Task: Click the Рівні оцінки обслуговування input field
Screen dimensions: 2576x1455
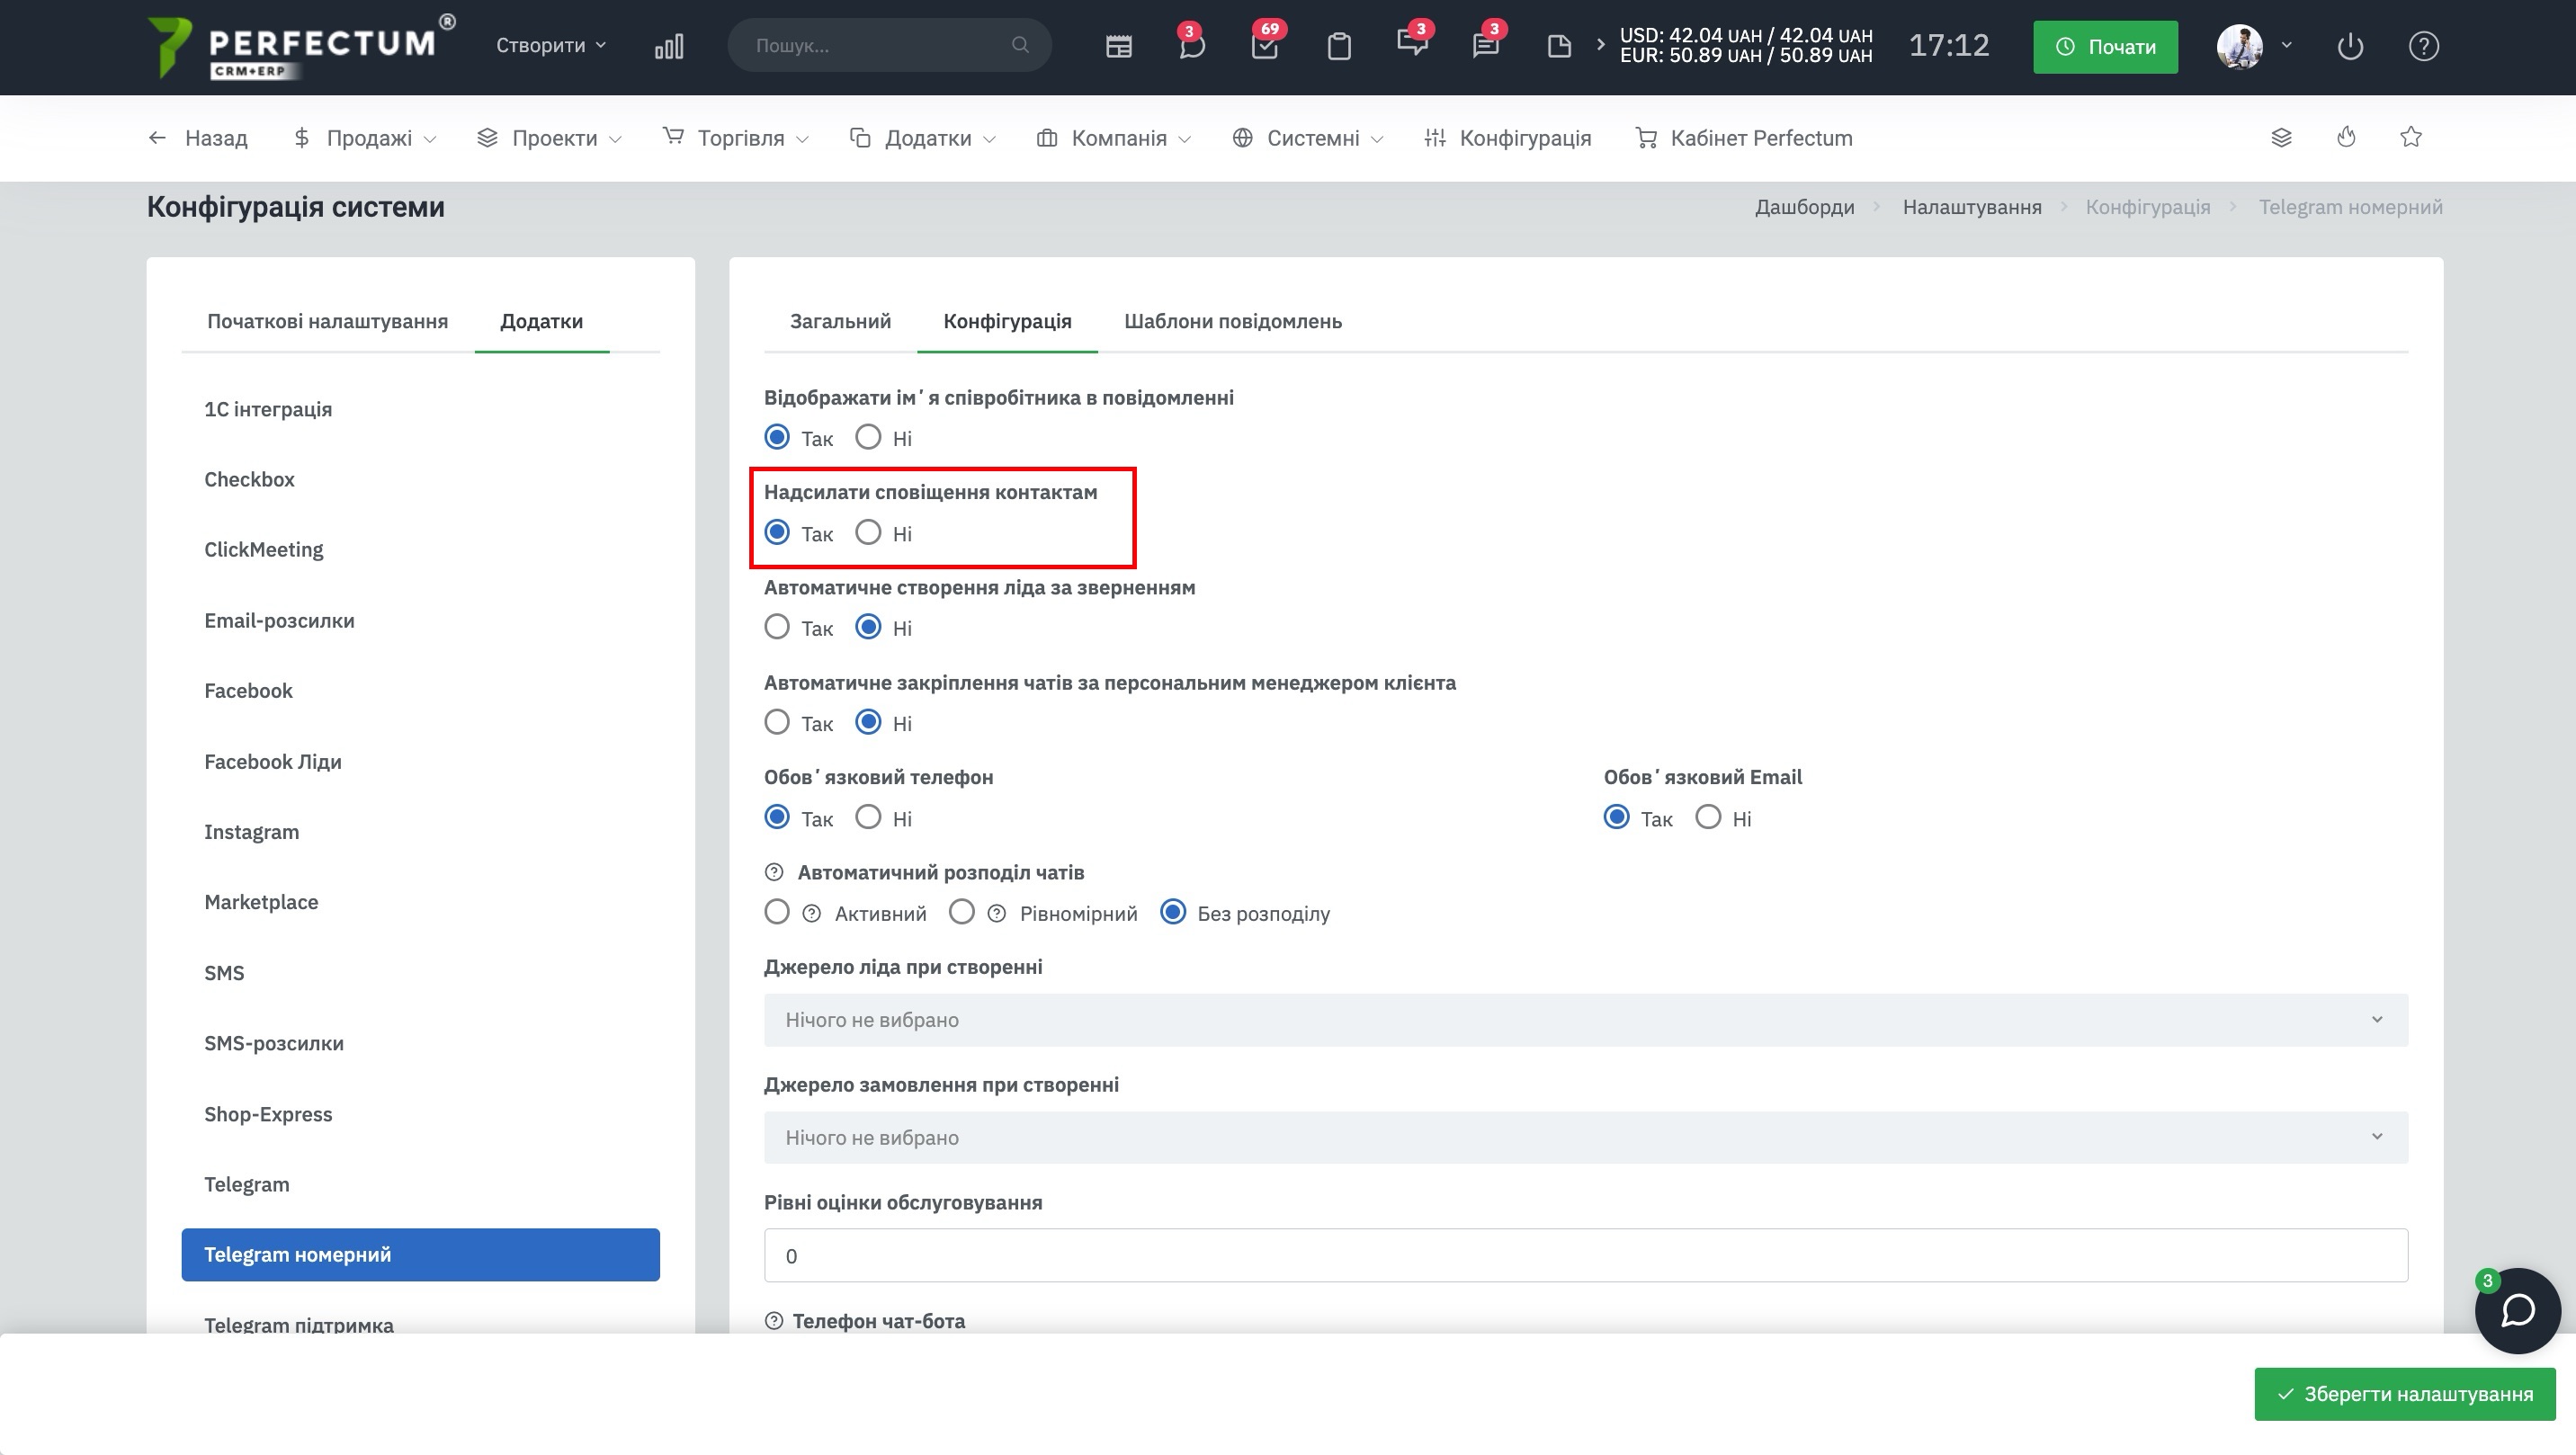Action: pyautogui.click(x=1585, y=1255)
